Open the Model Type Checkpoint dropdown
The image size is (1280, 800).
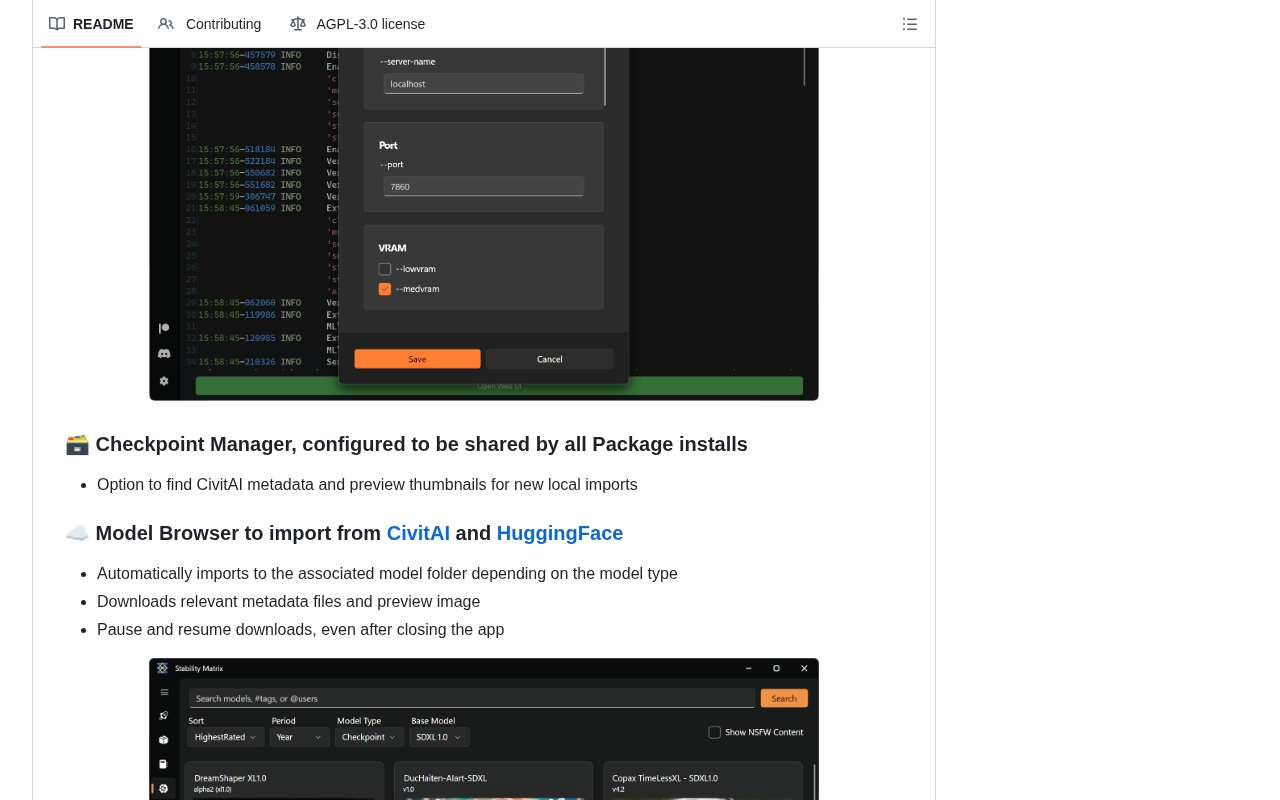(x=370, y=737)
